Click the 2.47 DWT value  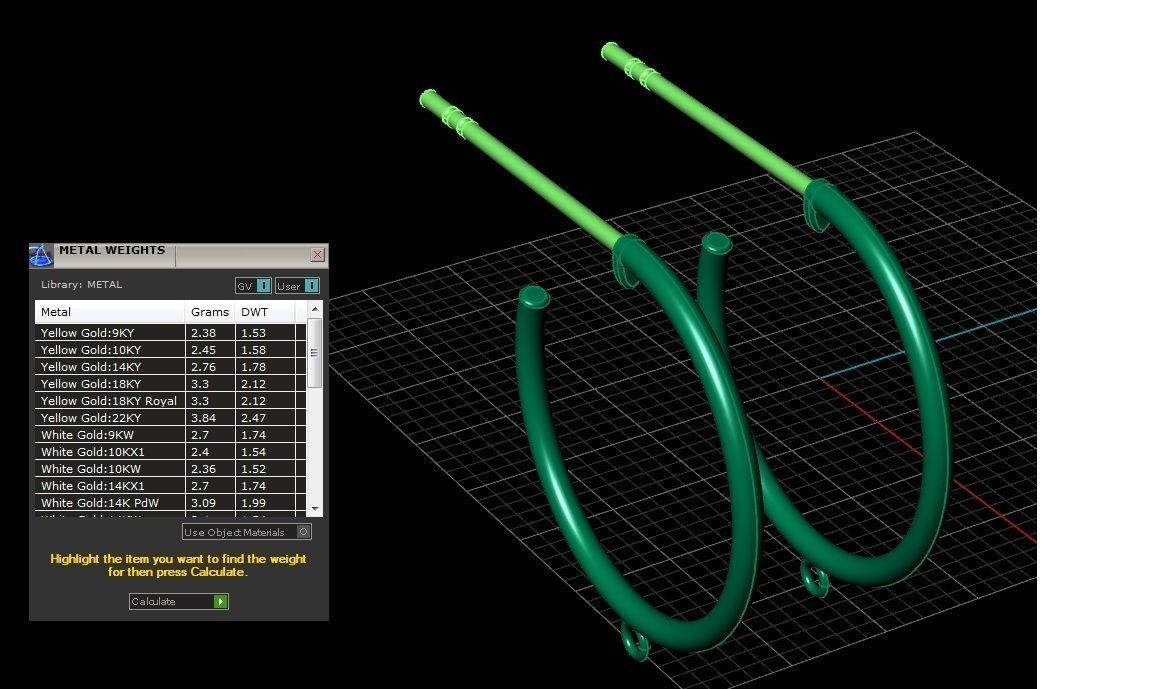point(253,417)
